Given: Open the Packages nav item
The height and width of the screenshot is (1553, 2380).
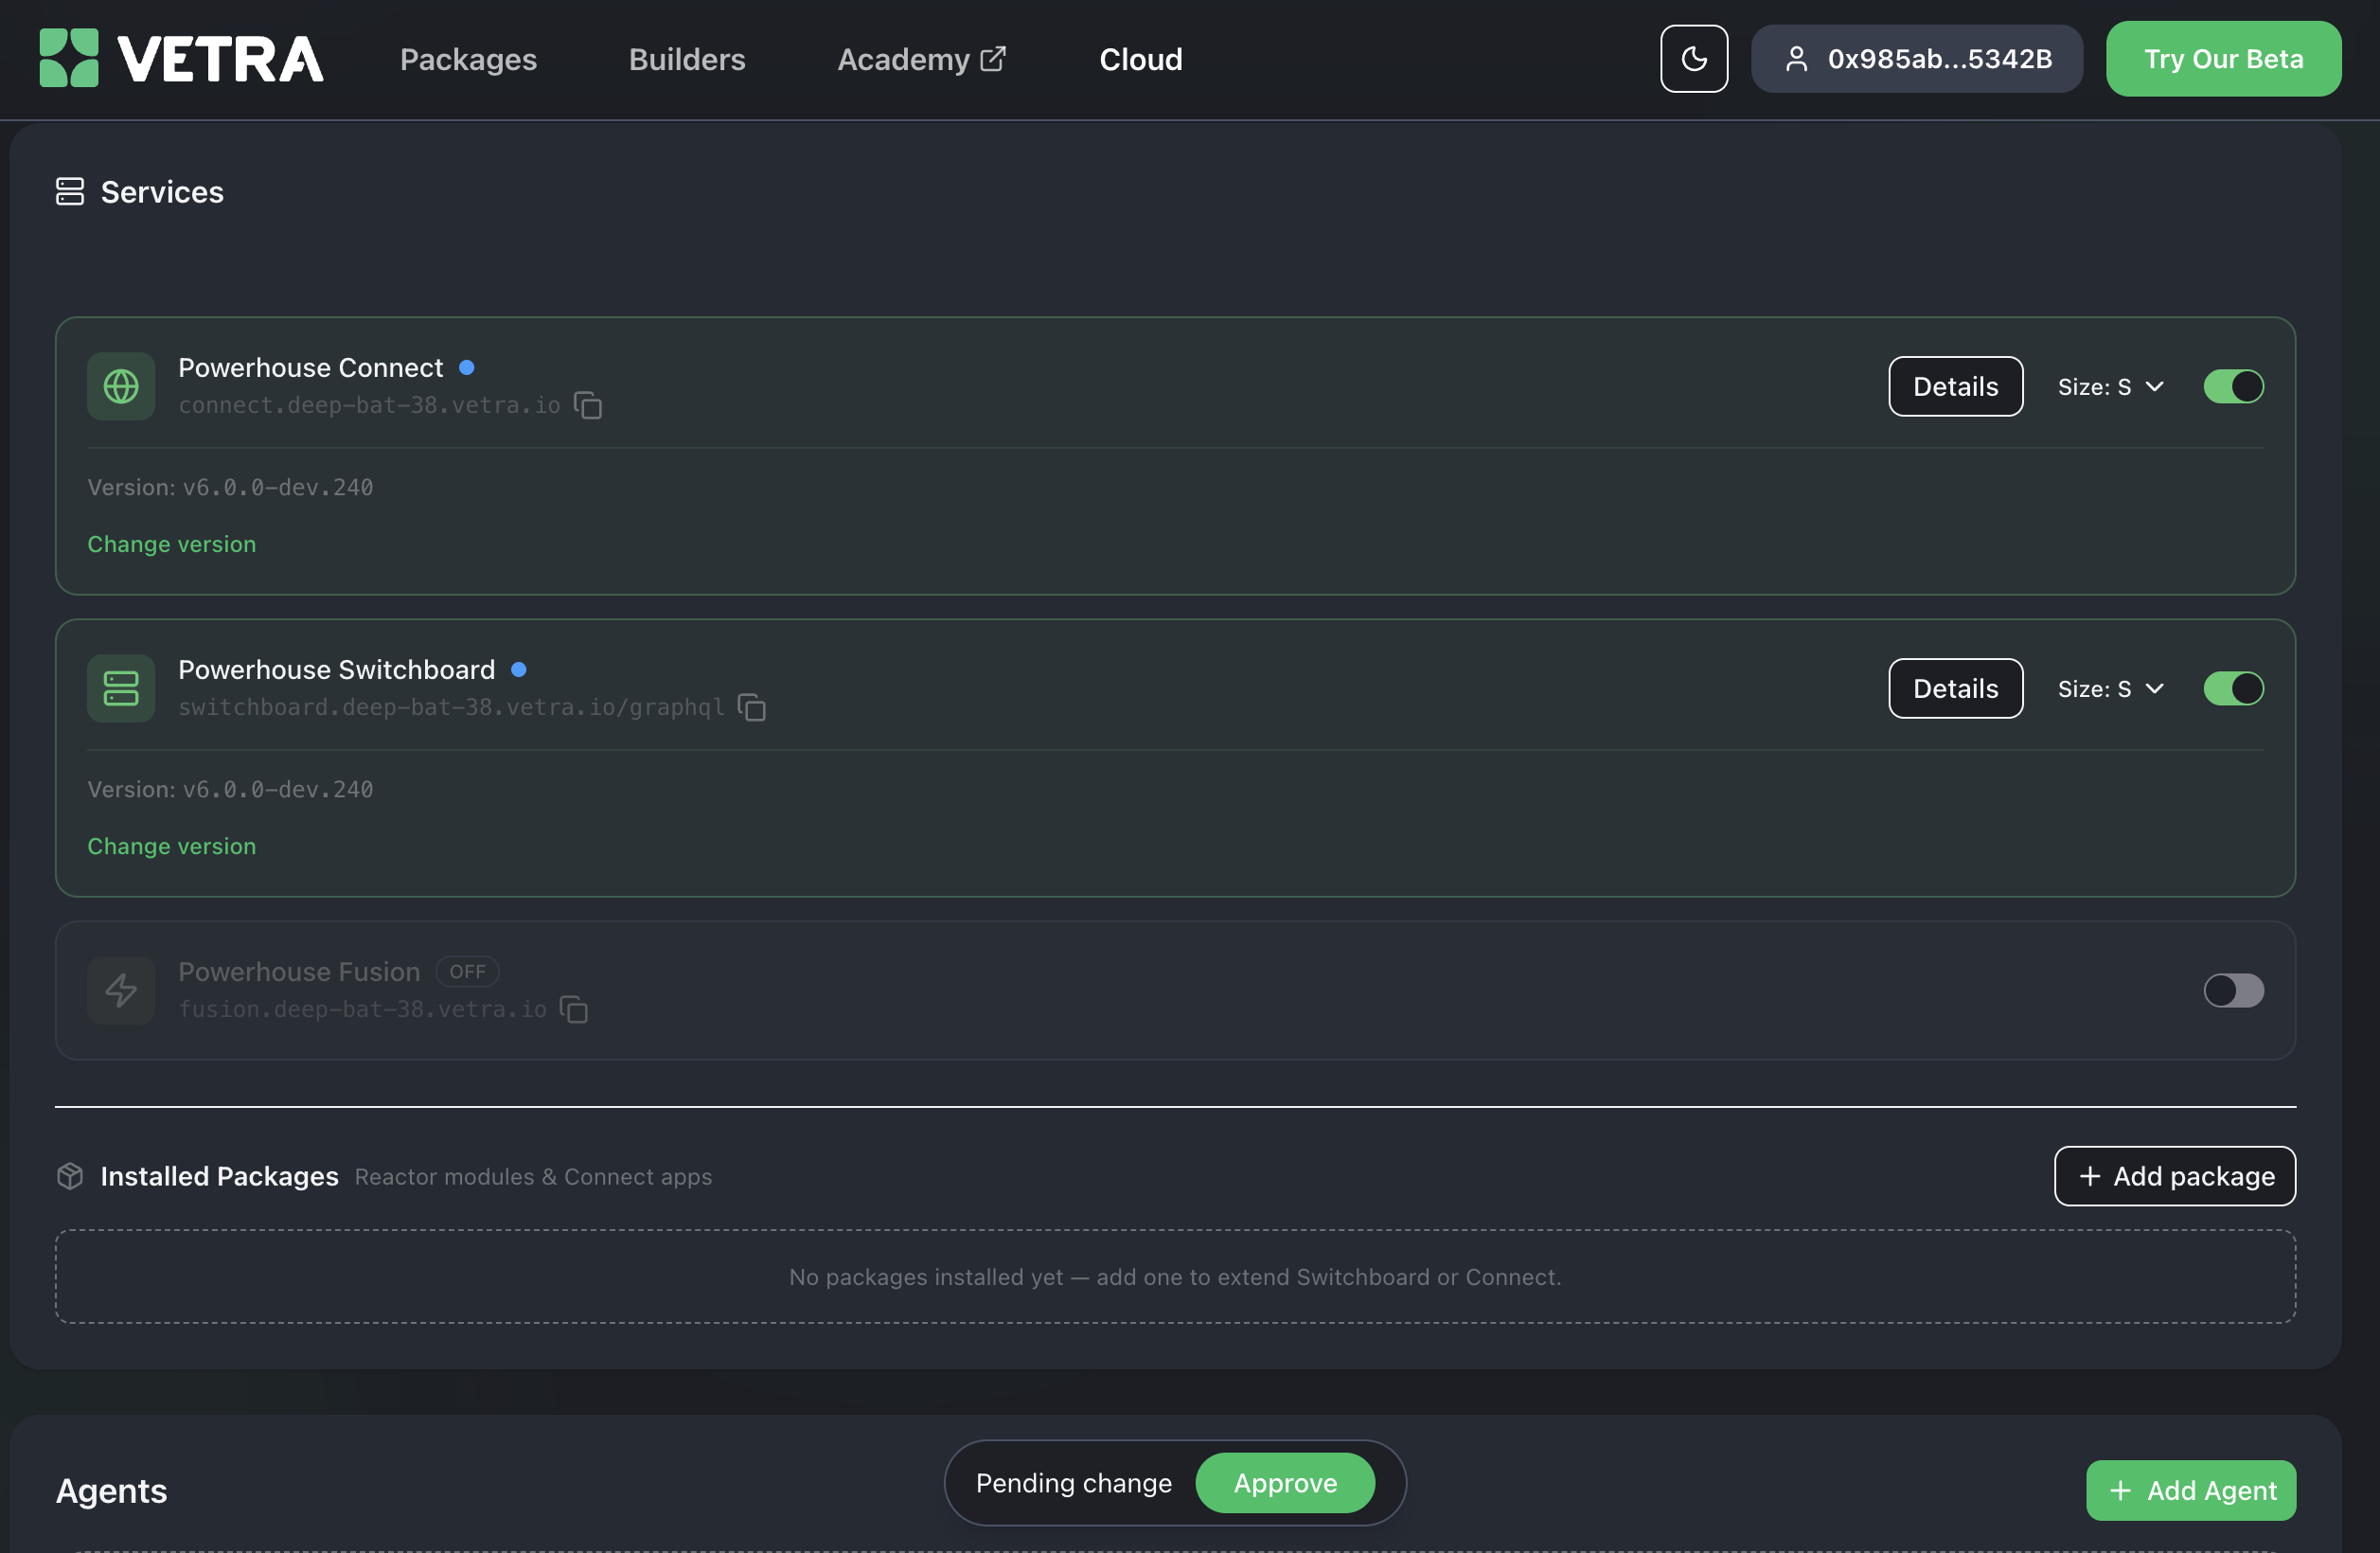Looking at the screenshot, I should coord(468,59).
